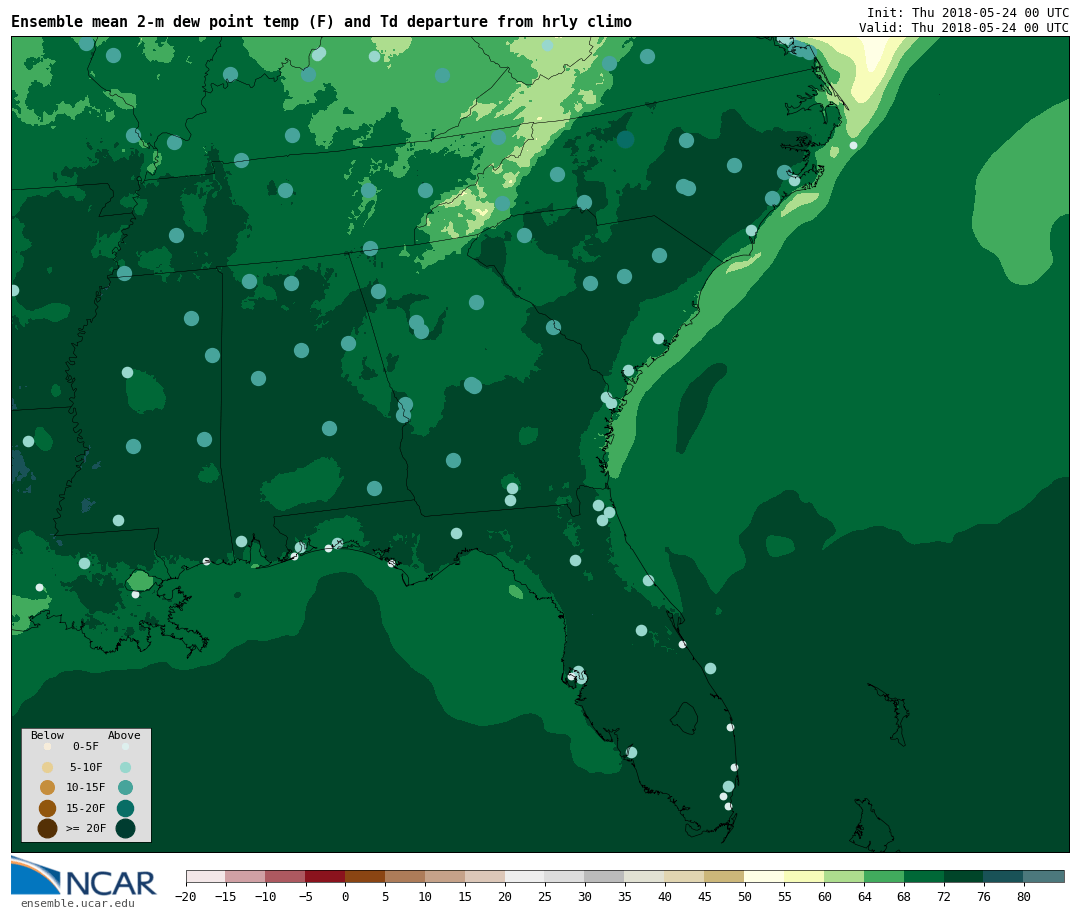Click the -20 to -15 colorbar swatch
Image resolution: width=1080 pixels, height=915 pixels.
pos(206,876)
